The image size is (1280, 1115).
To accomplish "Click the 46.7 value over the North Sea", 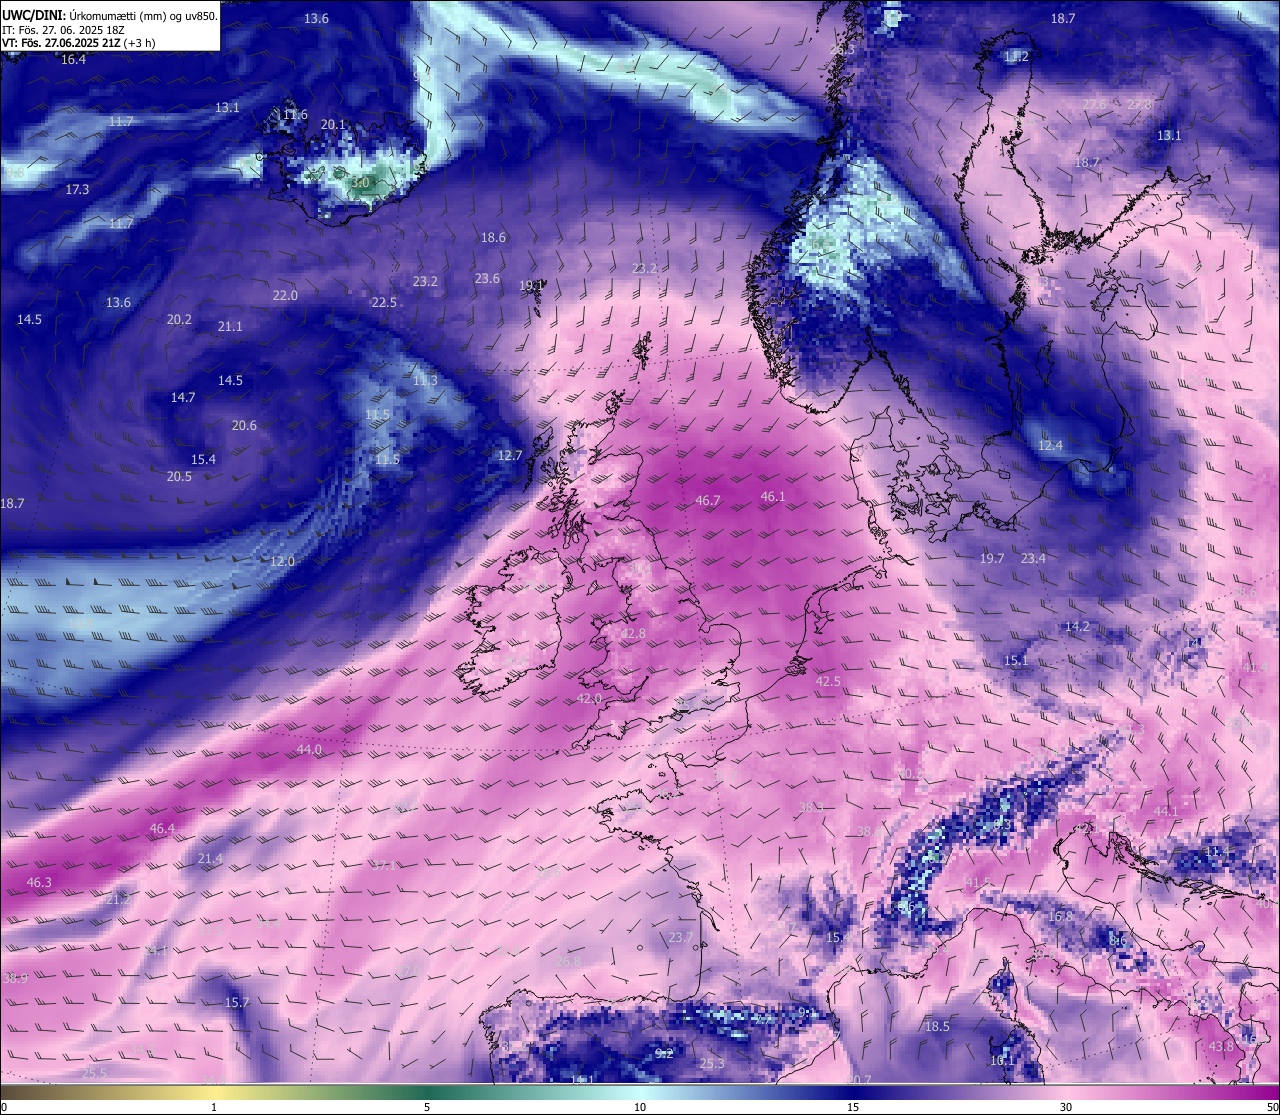I will pyautogui.click(x=708, y=501).
